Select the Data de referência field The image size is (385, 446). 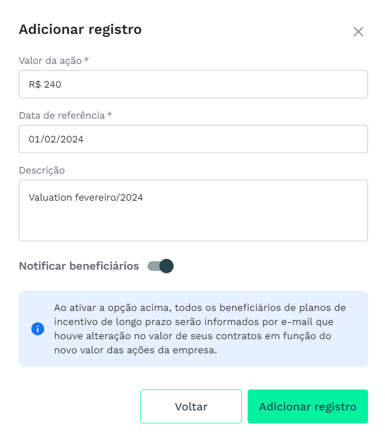(193, 139)
